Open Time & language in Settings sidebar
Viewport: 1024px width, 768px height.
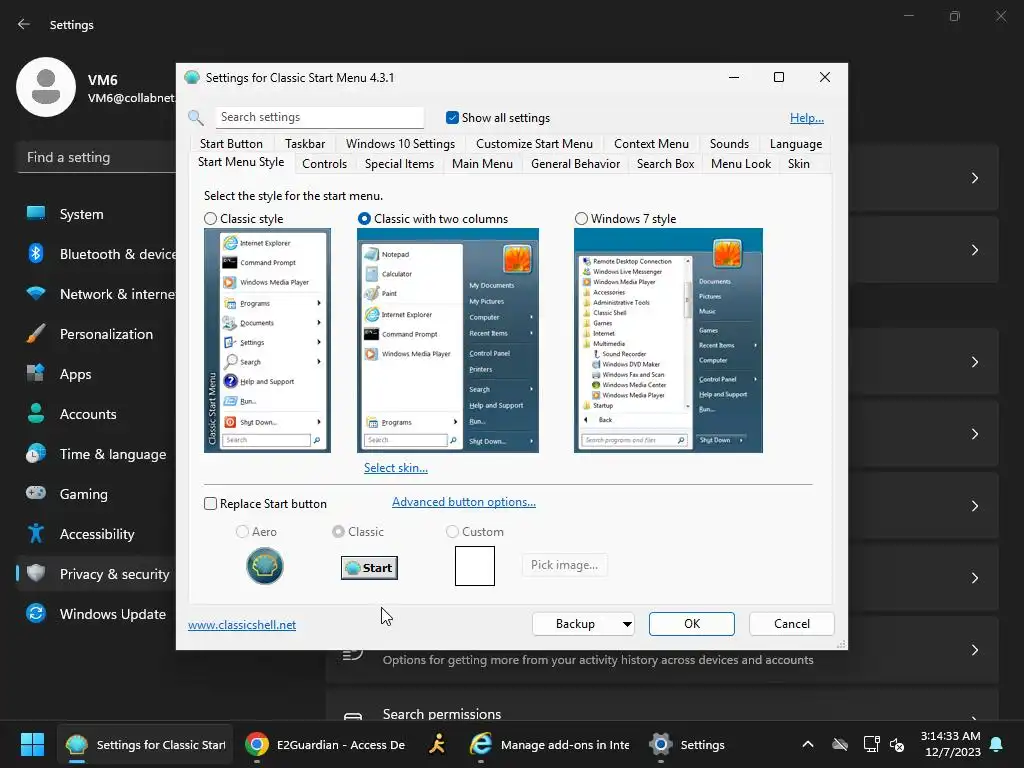(97, 454)
